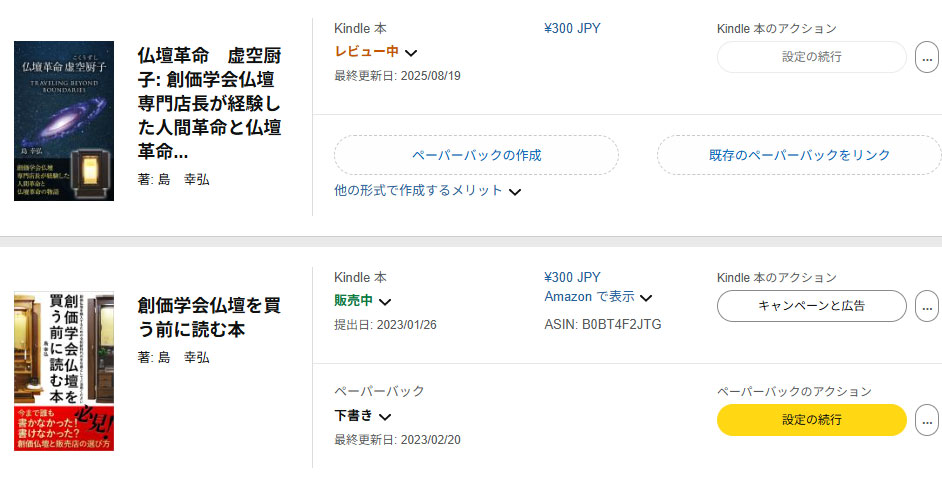Click the yellow 設定の続行 paperback button
Image resolution: width=942 pixels, height=478 pixels.
point(812,420)
